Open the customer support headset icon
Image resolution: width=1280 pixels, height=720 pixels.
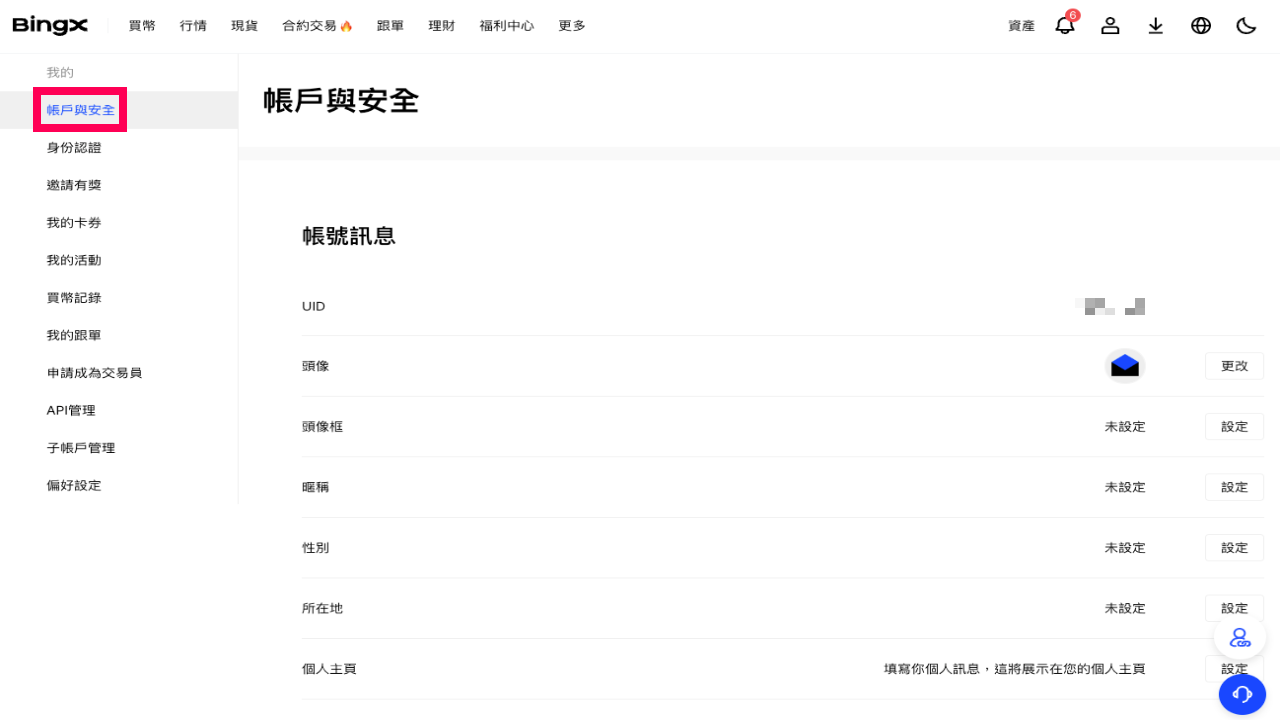click(x=1242, y=694)
